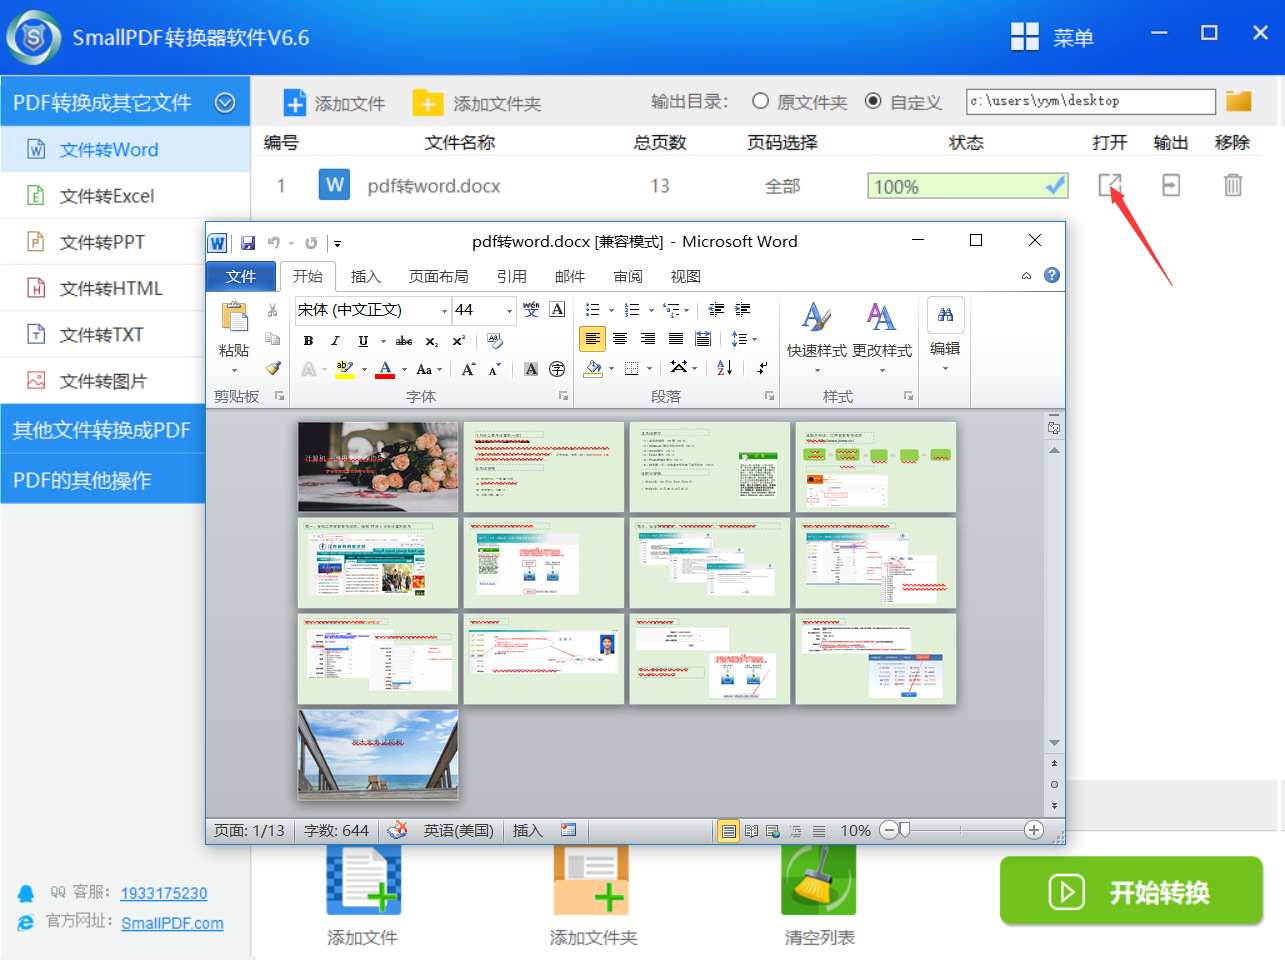Toggle Bold formatting in Word ribbon
1285x960 pixels.
tap(308, 341)
